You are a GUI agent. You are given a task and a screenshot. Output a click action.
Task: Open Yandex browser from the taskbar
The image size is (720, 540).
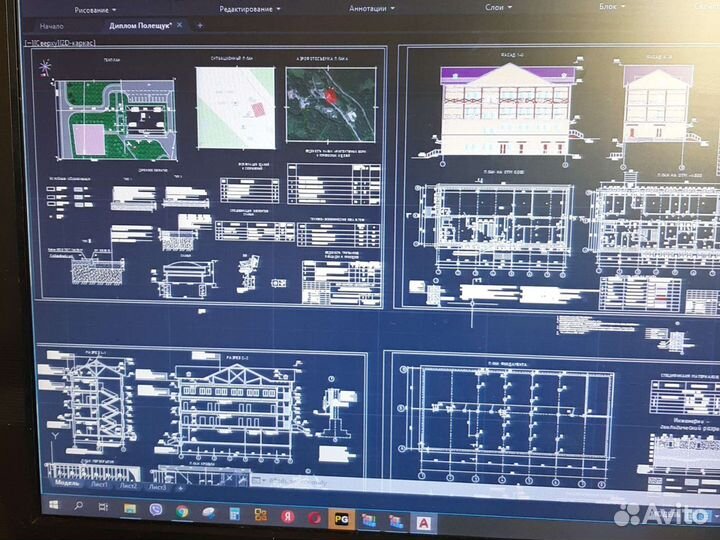pos(288,514)
